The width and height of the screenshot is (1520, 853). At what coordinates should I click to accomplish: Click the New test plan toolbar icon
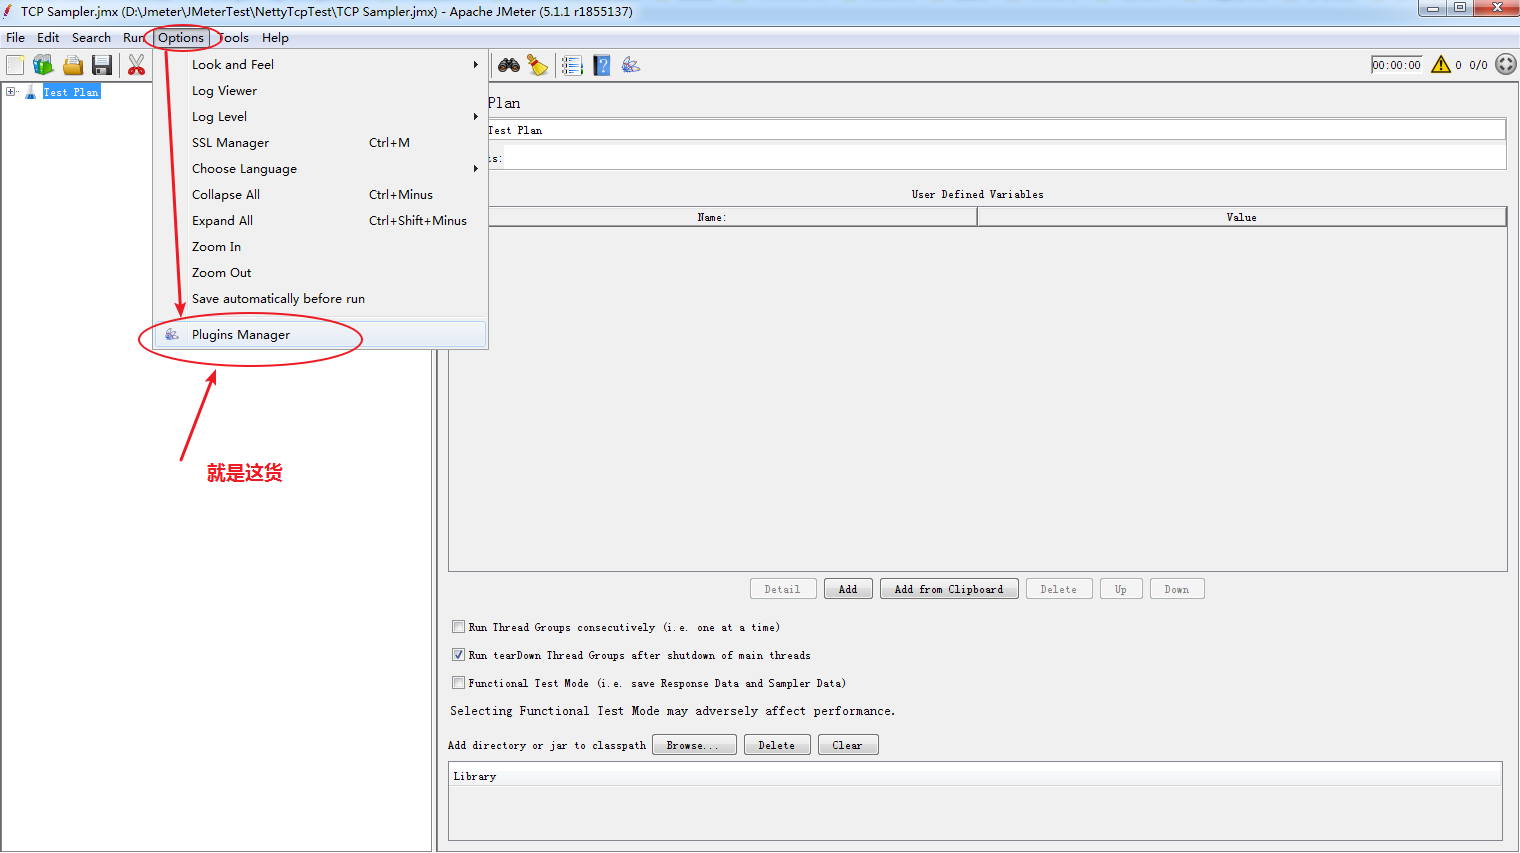[15, 65]
